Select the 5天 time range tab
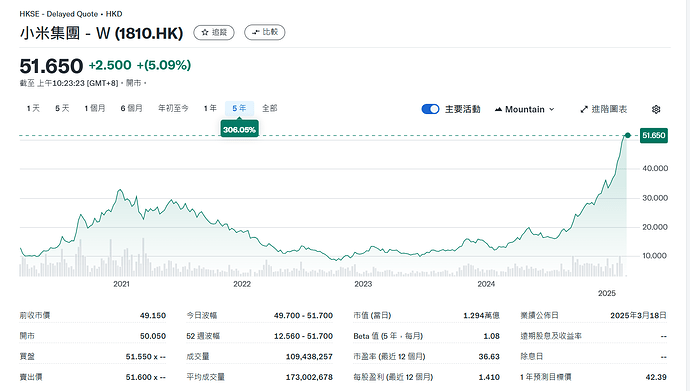 tap(62, 108)
